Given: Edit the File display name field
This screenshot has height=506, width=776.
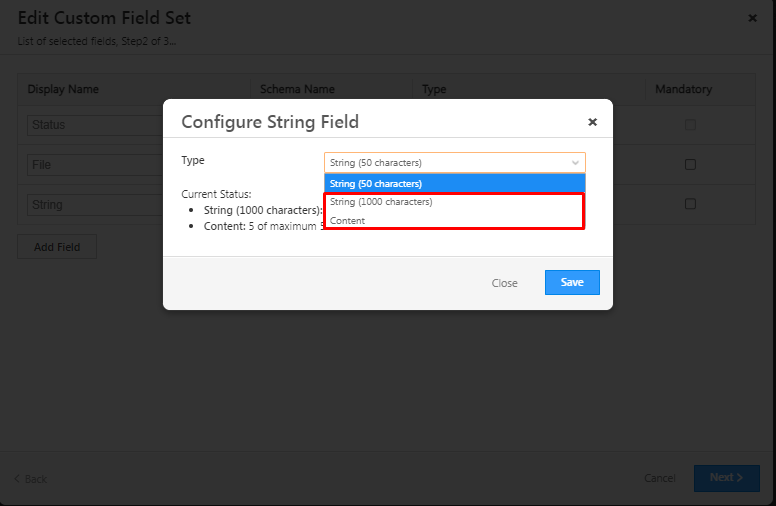Looking at the screenshot, I should click(x=95, y=165).
